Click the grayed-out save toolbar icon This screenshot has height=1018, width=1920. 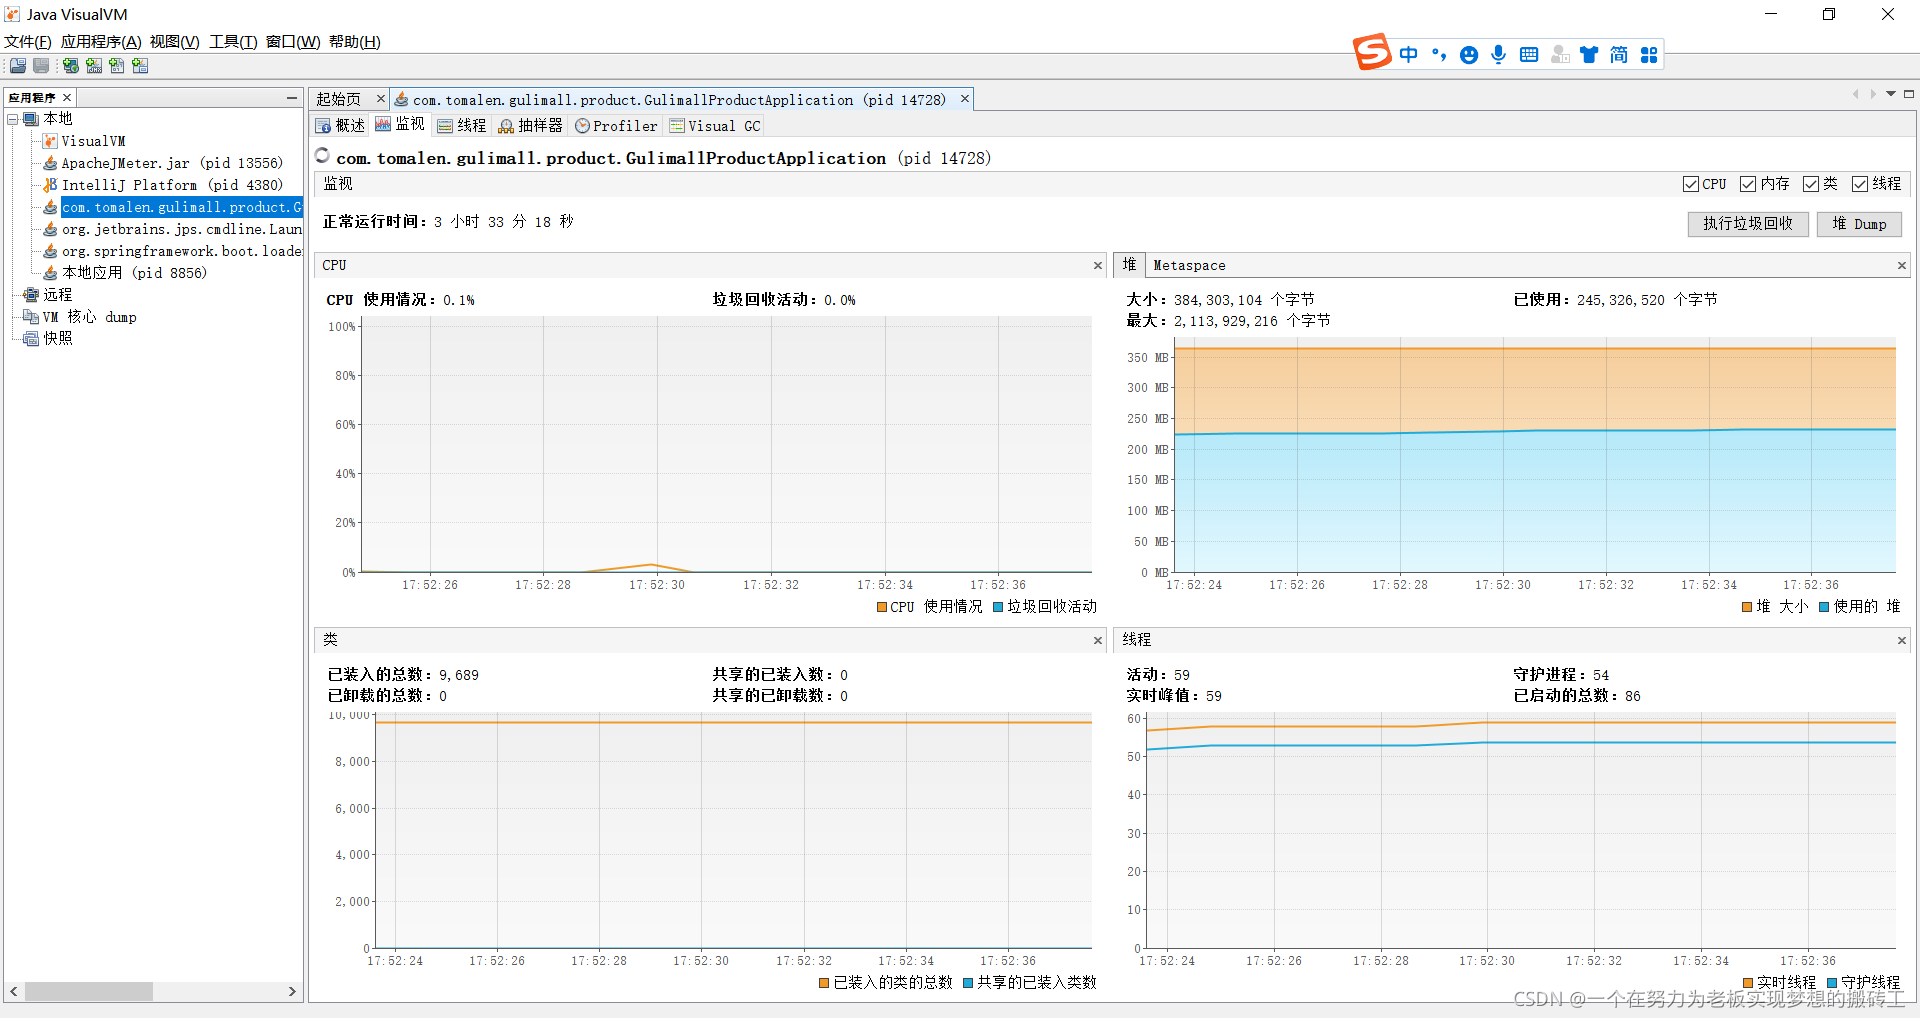41,66
